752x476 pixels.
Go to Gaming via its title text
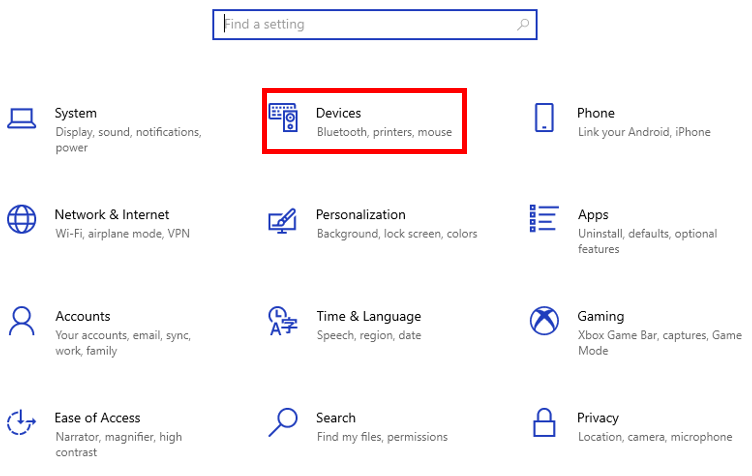click(x=600, y=316)
